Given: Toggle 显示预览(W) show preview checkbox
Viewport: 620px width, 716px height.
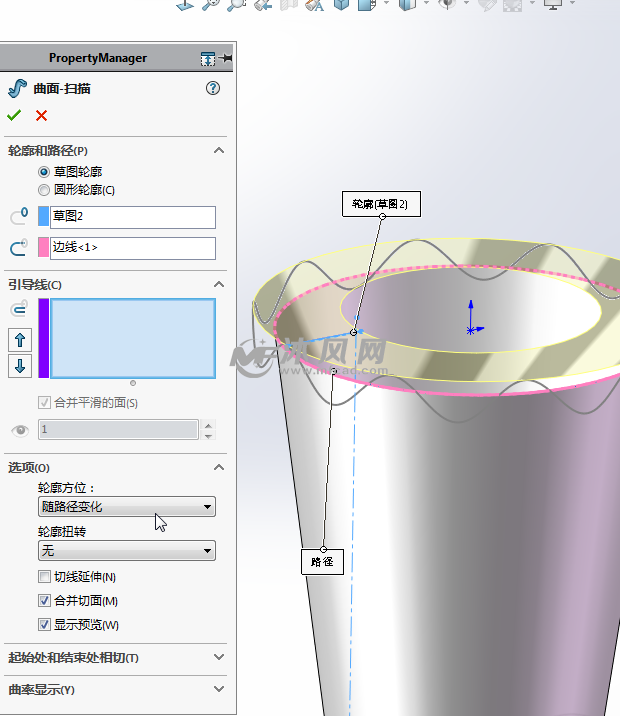Looking at the screenshot, I should point(44,624).
